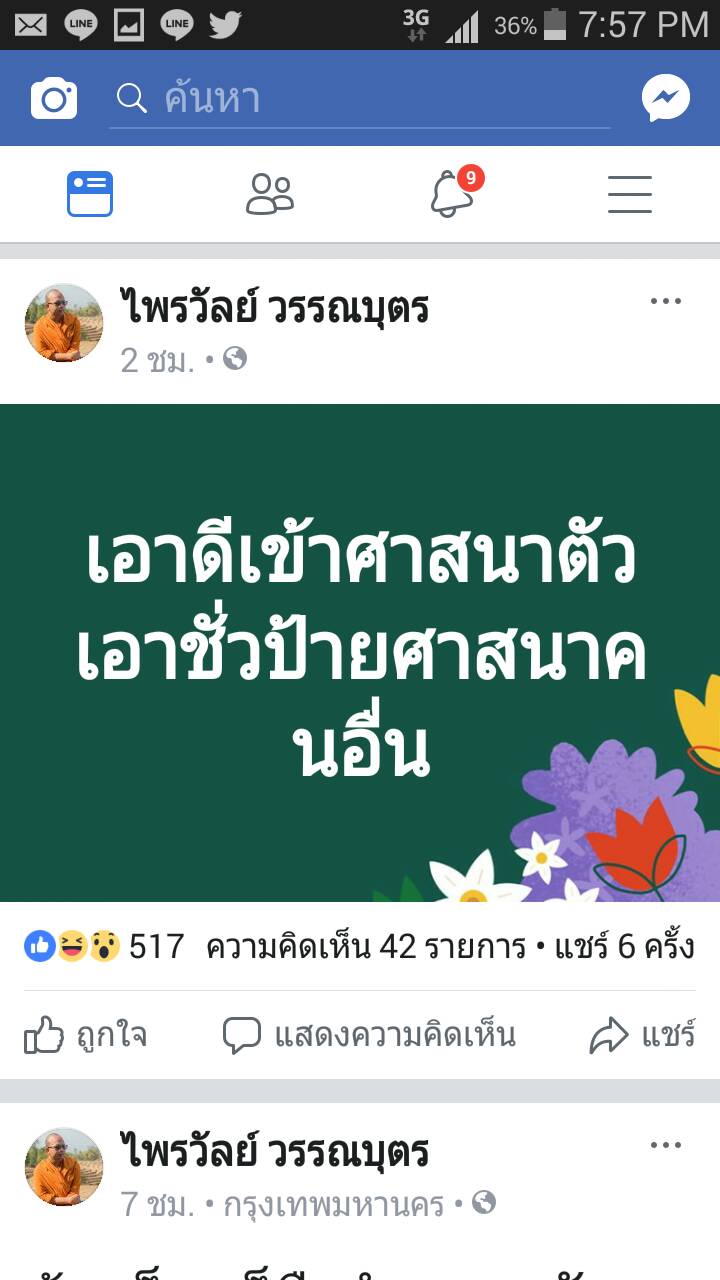
Task: Open three-dot options on first post
Action: pos(666,301)
